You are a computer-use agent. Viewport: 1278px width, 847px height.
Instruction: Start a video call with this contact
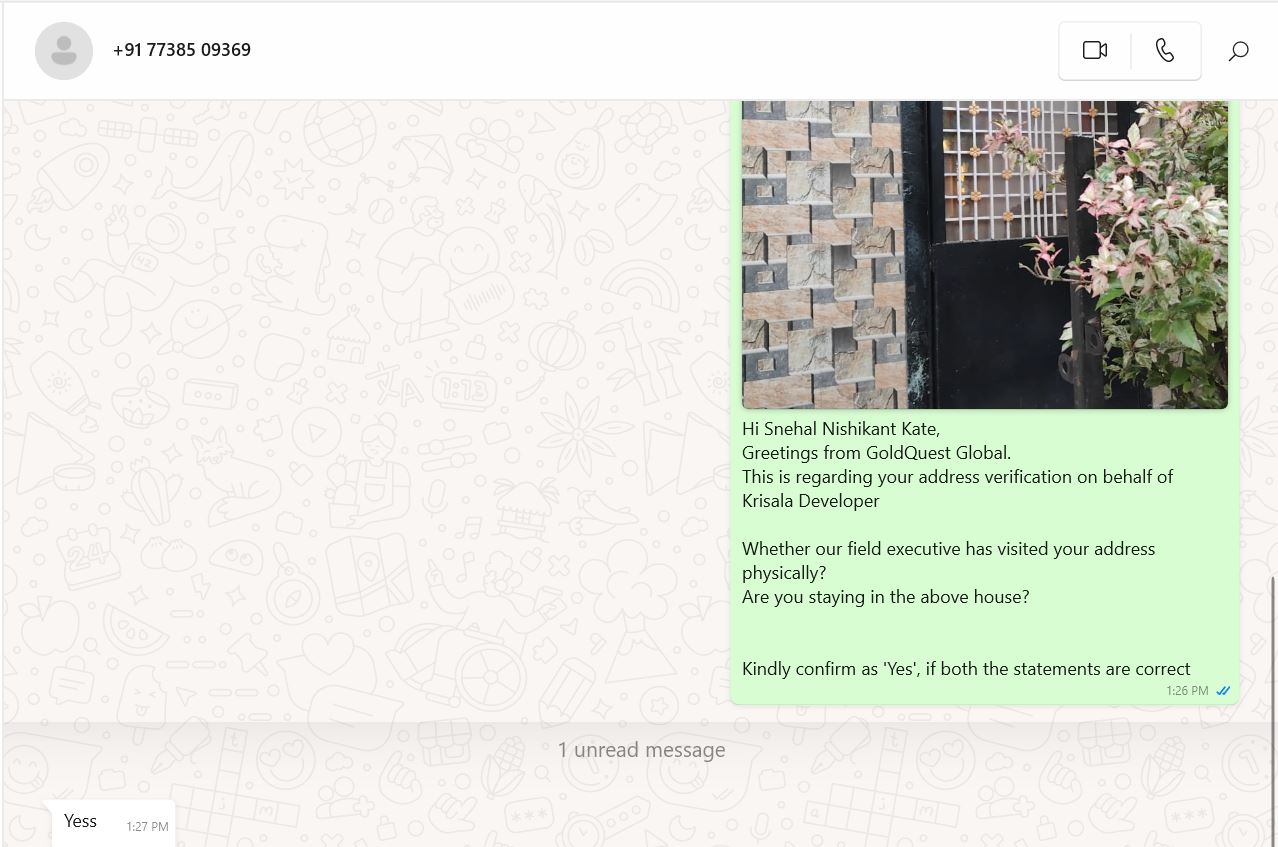[1095, 50]
